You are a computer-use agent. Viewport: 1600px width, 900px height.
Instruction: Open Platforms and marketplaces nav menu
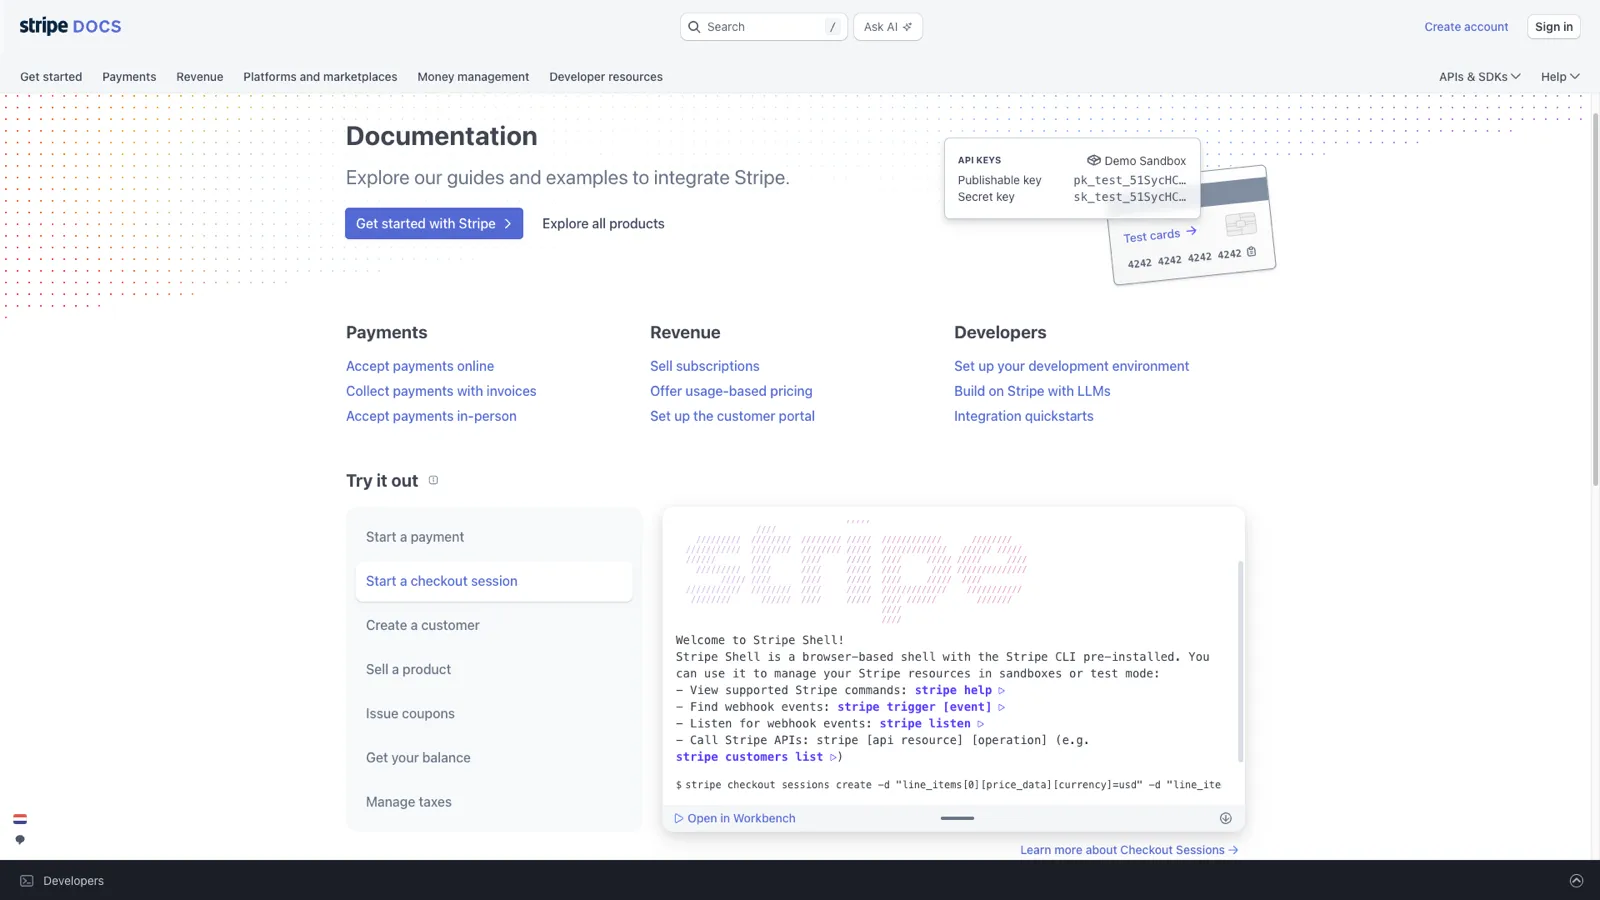click(320, 77)
